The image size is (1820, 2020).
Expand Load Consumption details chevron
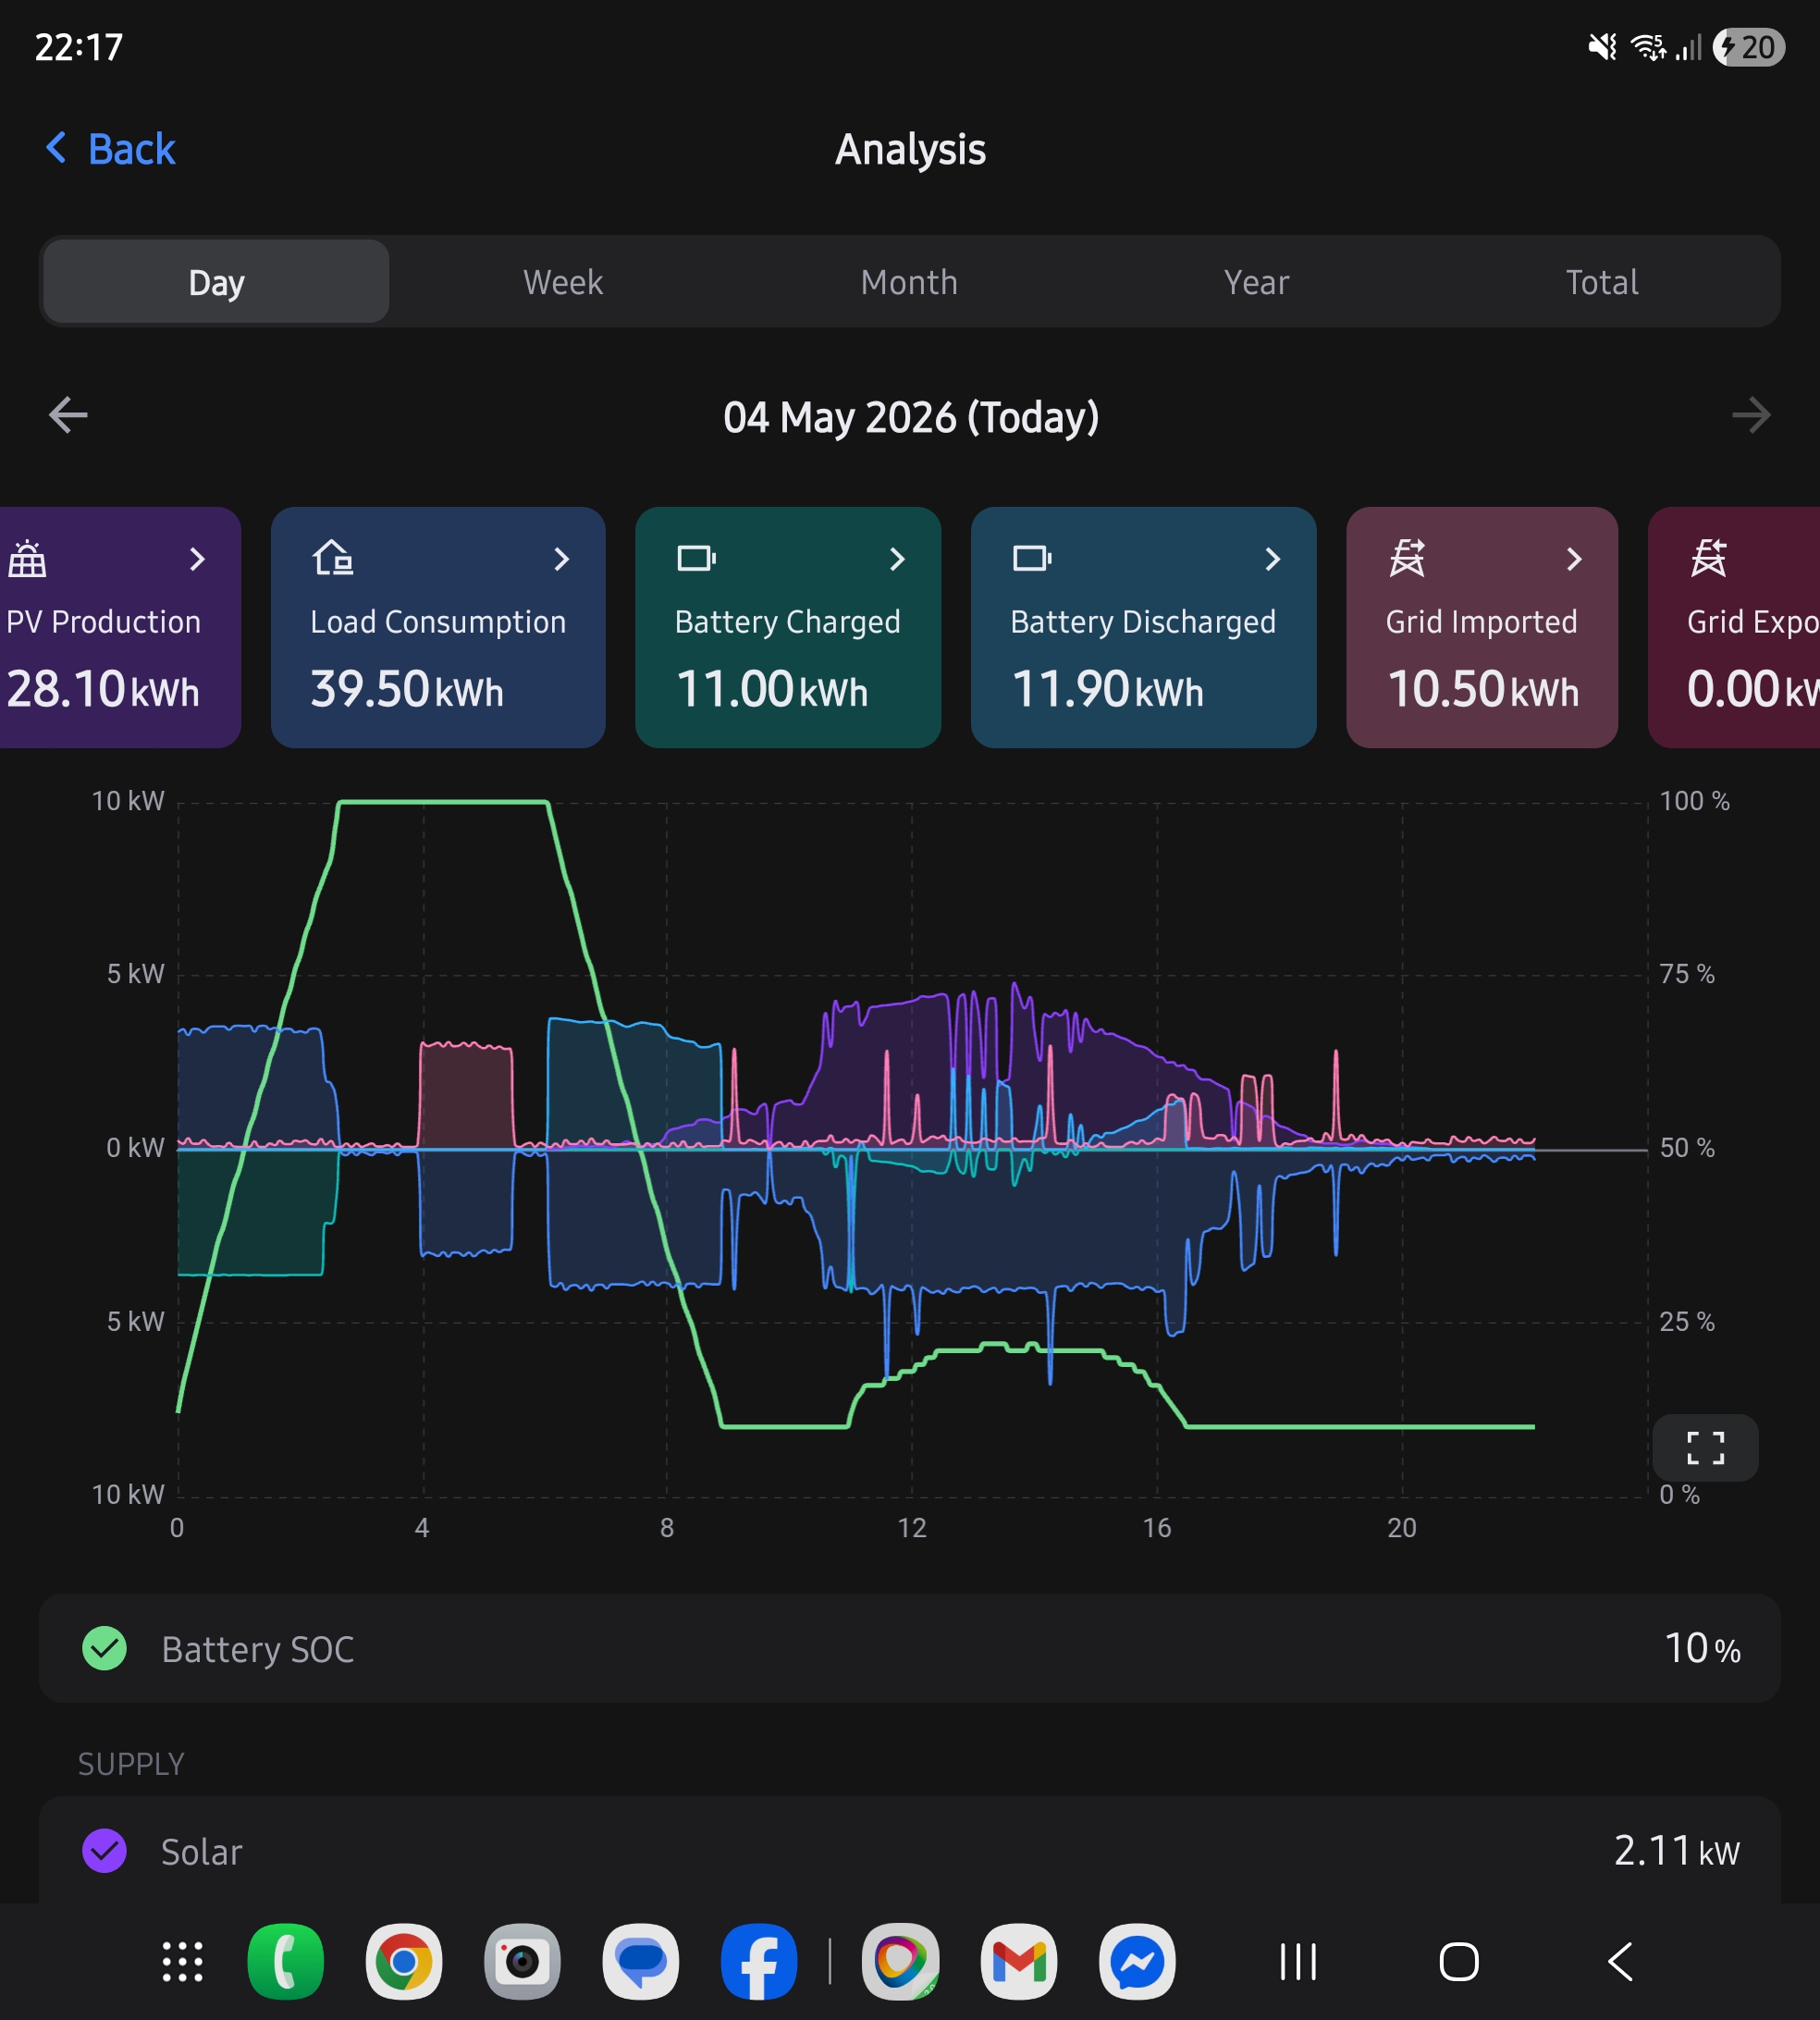tap(562, 559)
